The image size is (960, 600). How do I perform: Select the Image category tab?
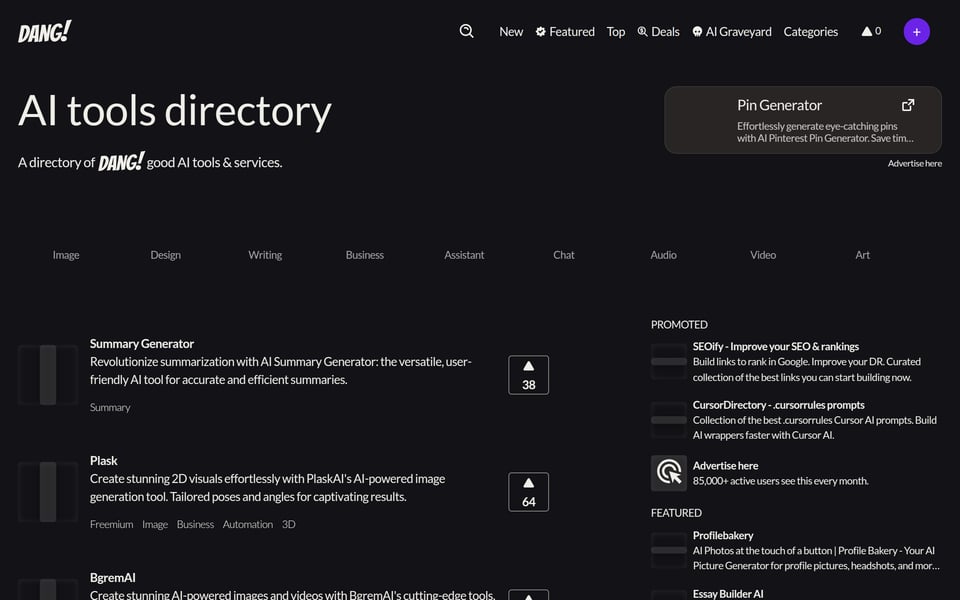coord(66,255)
